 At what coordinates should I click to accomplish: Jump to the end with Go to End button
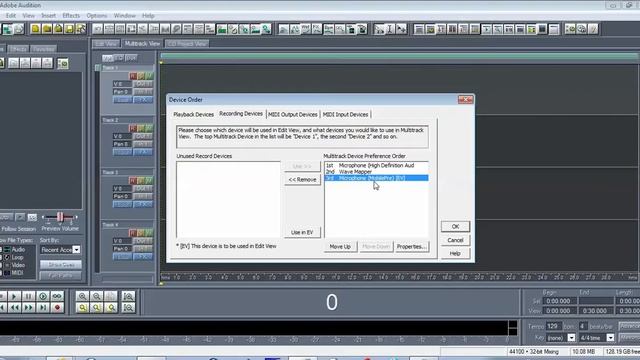43,308
